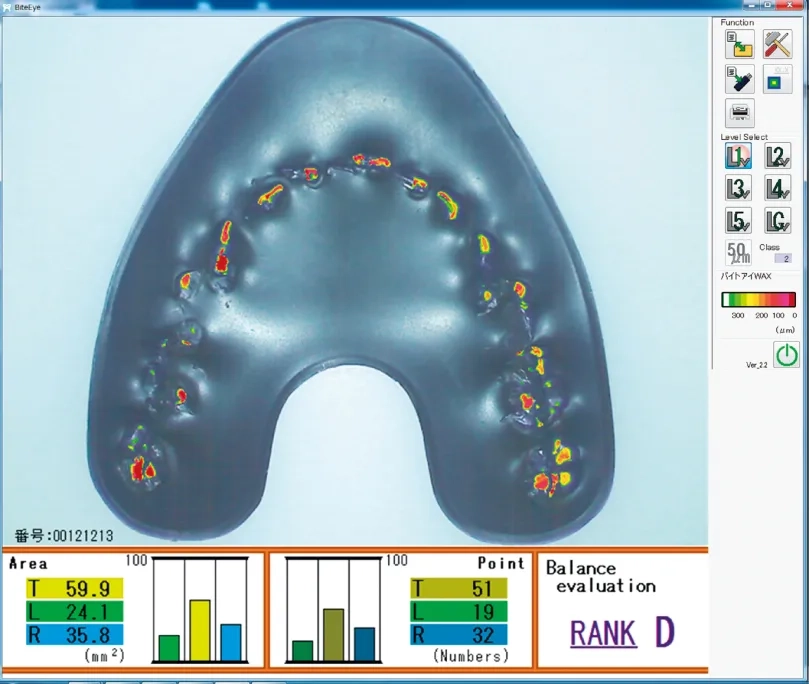Click the green power button icon
This screenshot has width=809, height=684.
click(786, 354)
